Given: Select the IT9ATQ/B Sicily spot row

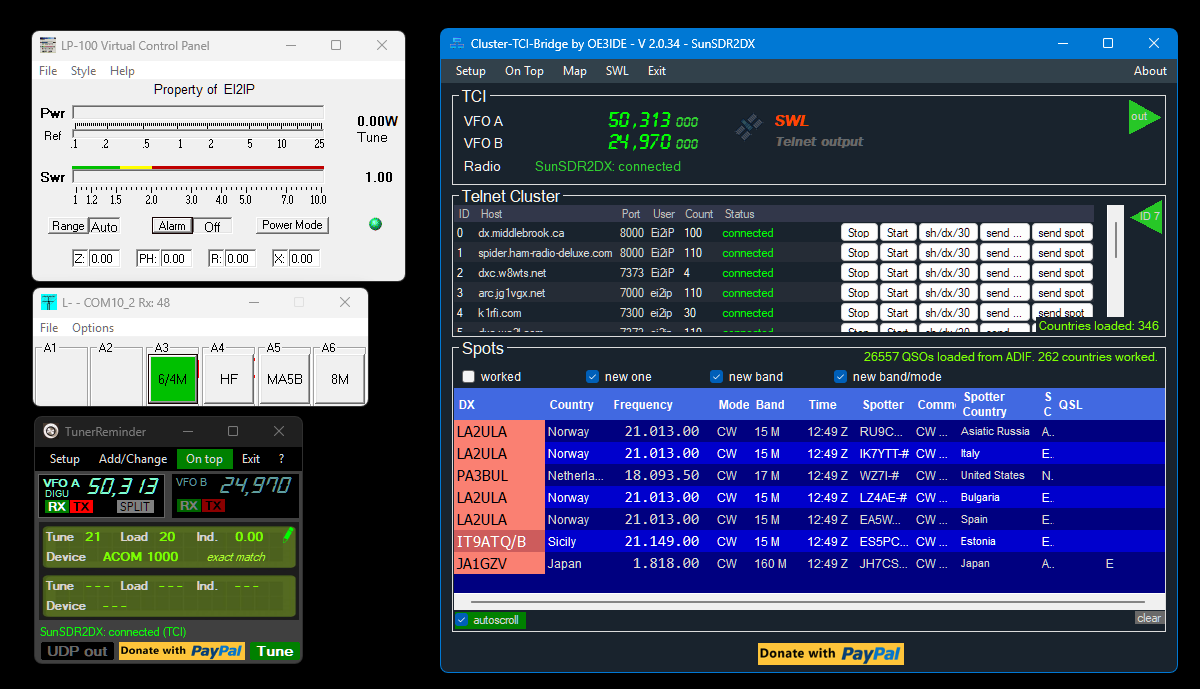Looking at the screenshot, I should (809, 542).
